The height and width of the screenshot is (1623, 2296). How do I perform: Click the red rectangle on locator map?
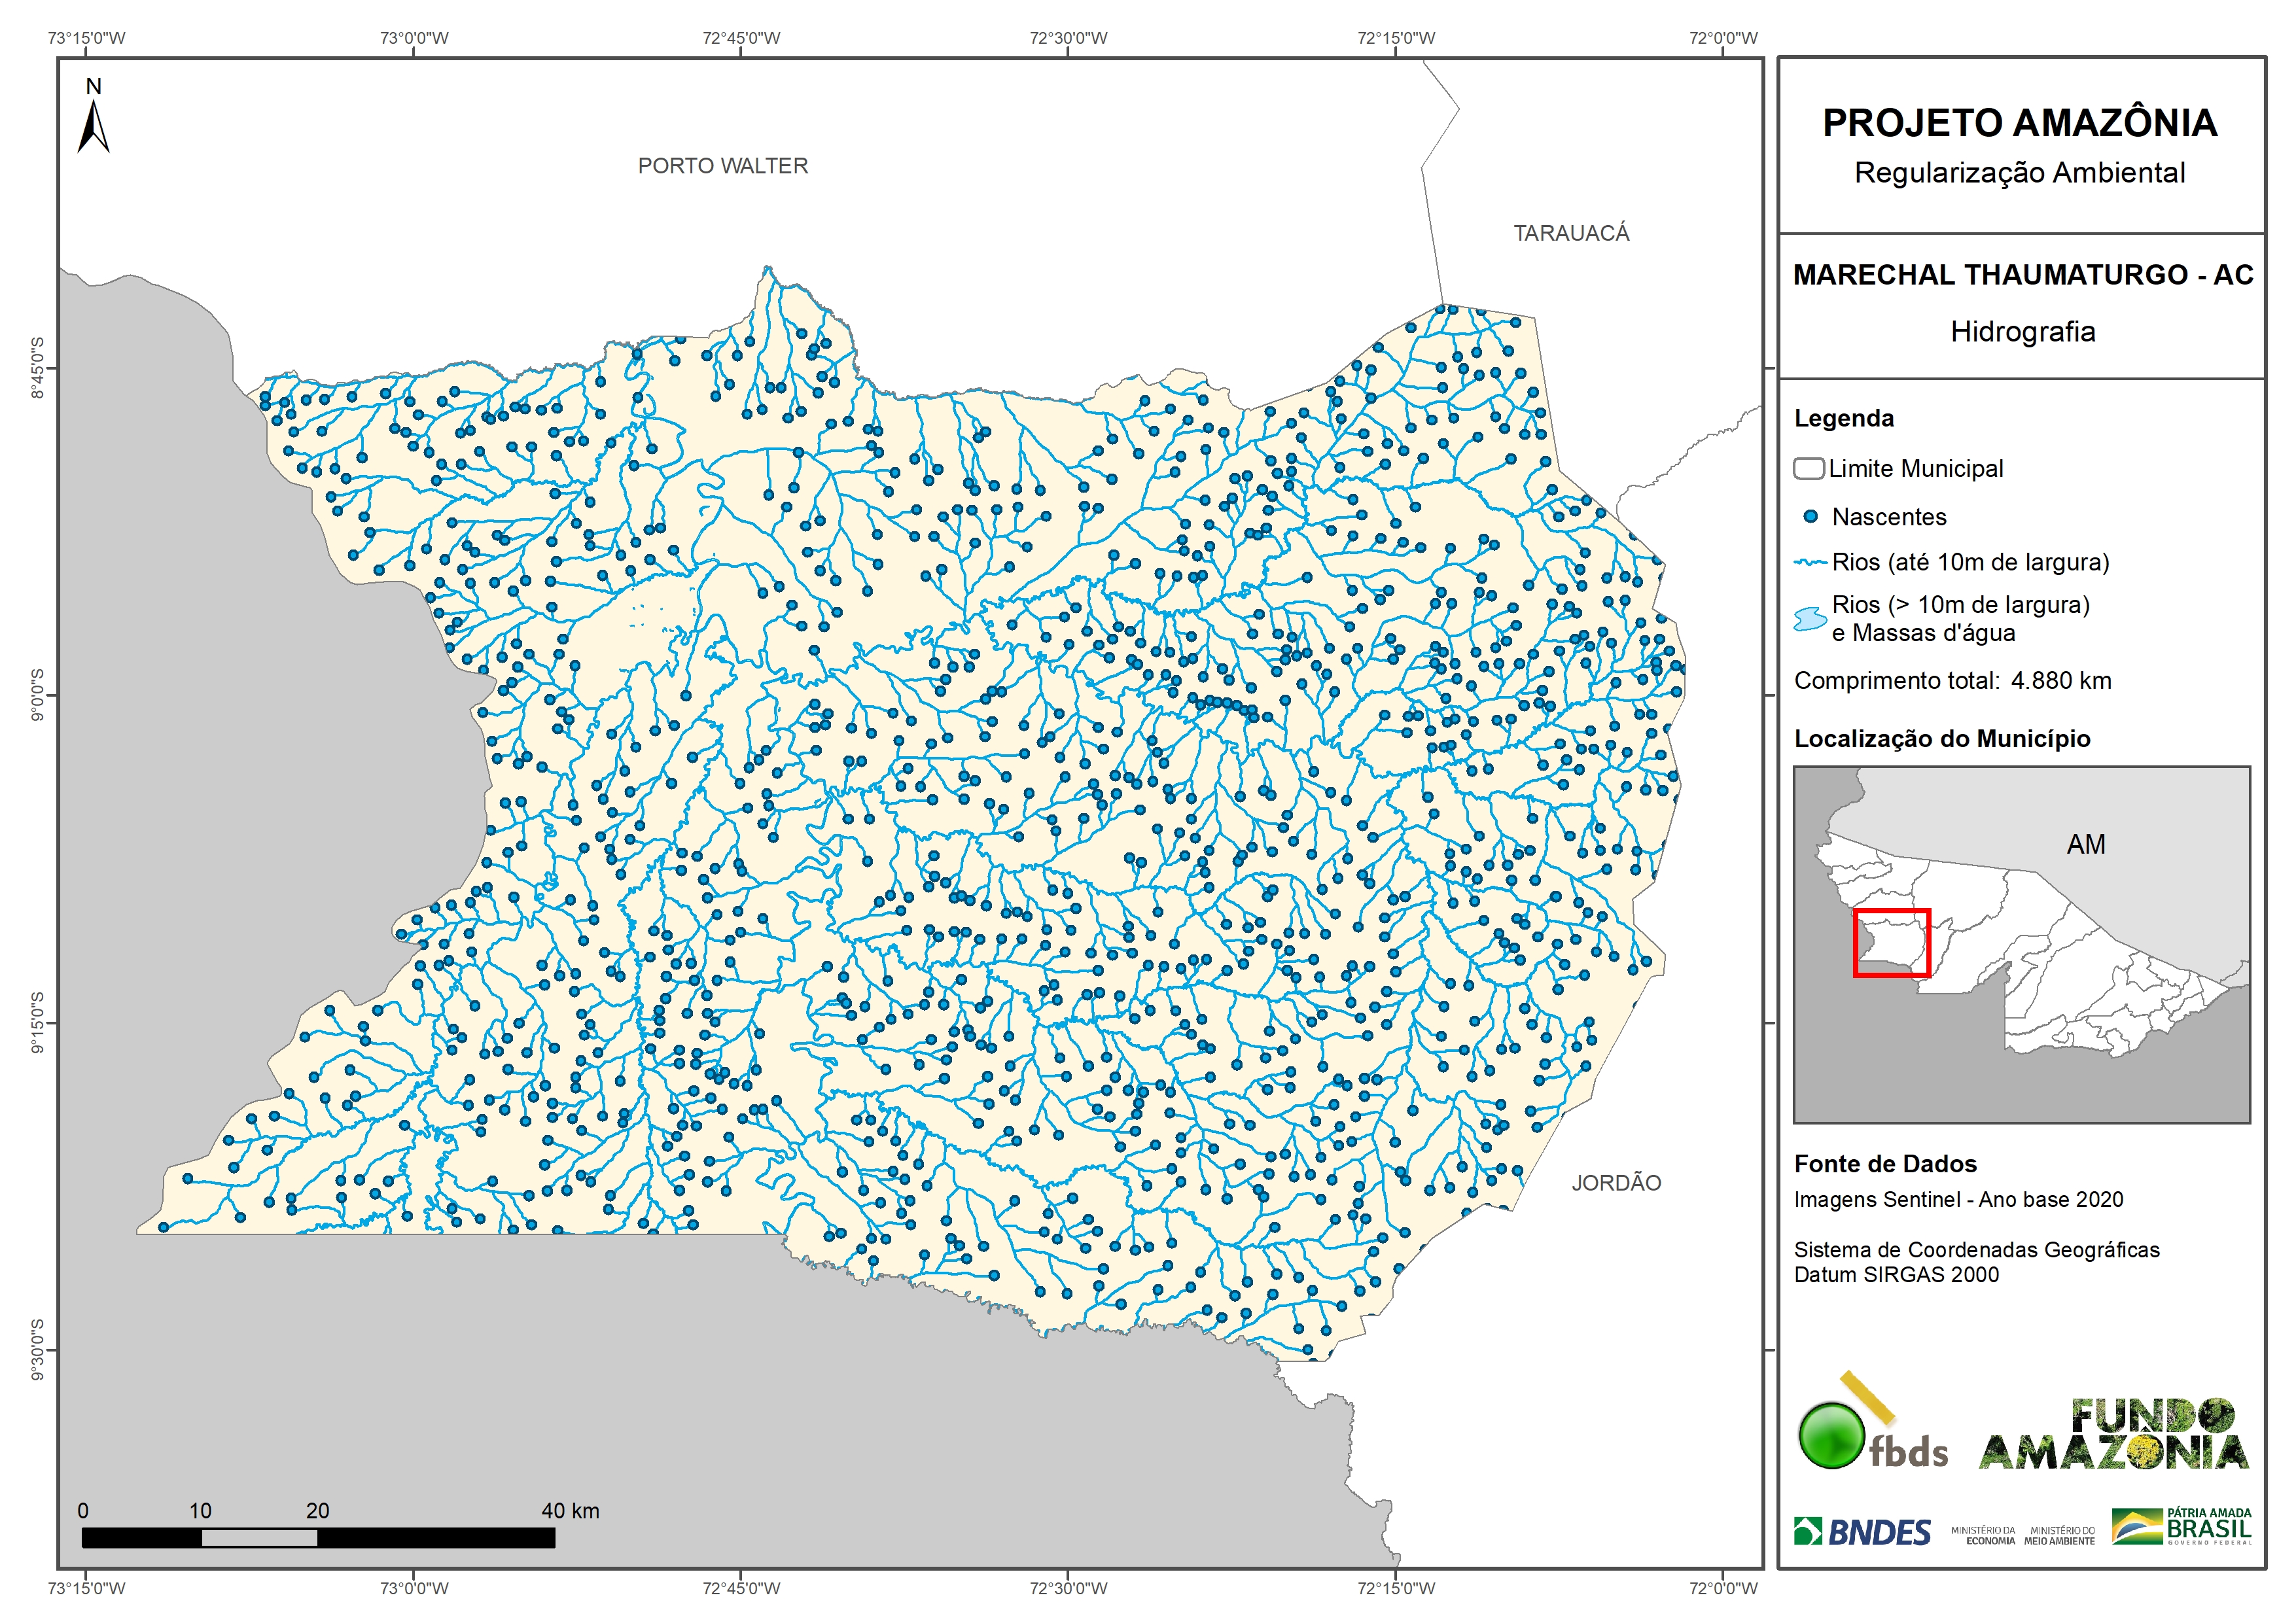1891,943
